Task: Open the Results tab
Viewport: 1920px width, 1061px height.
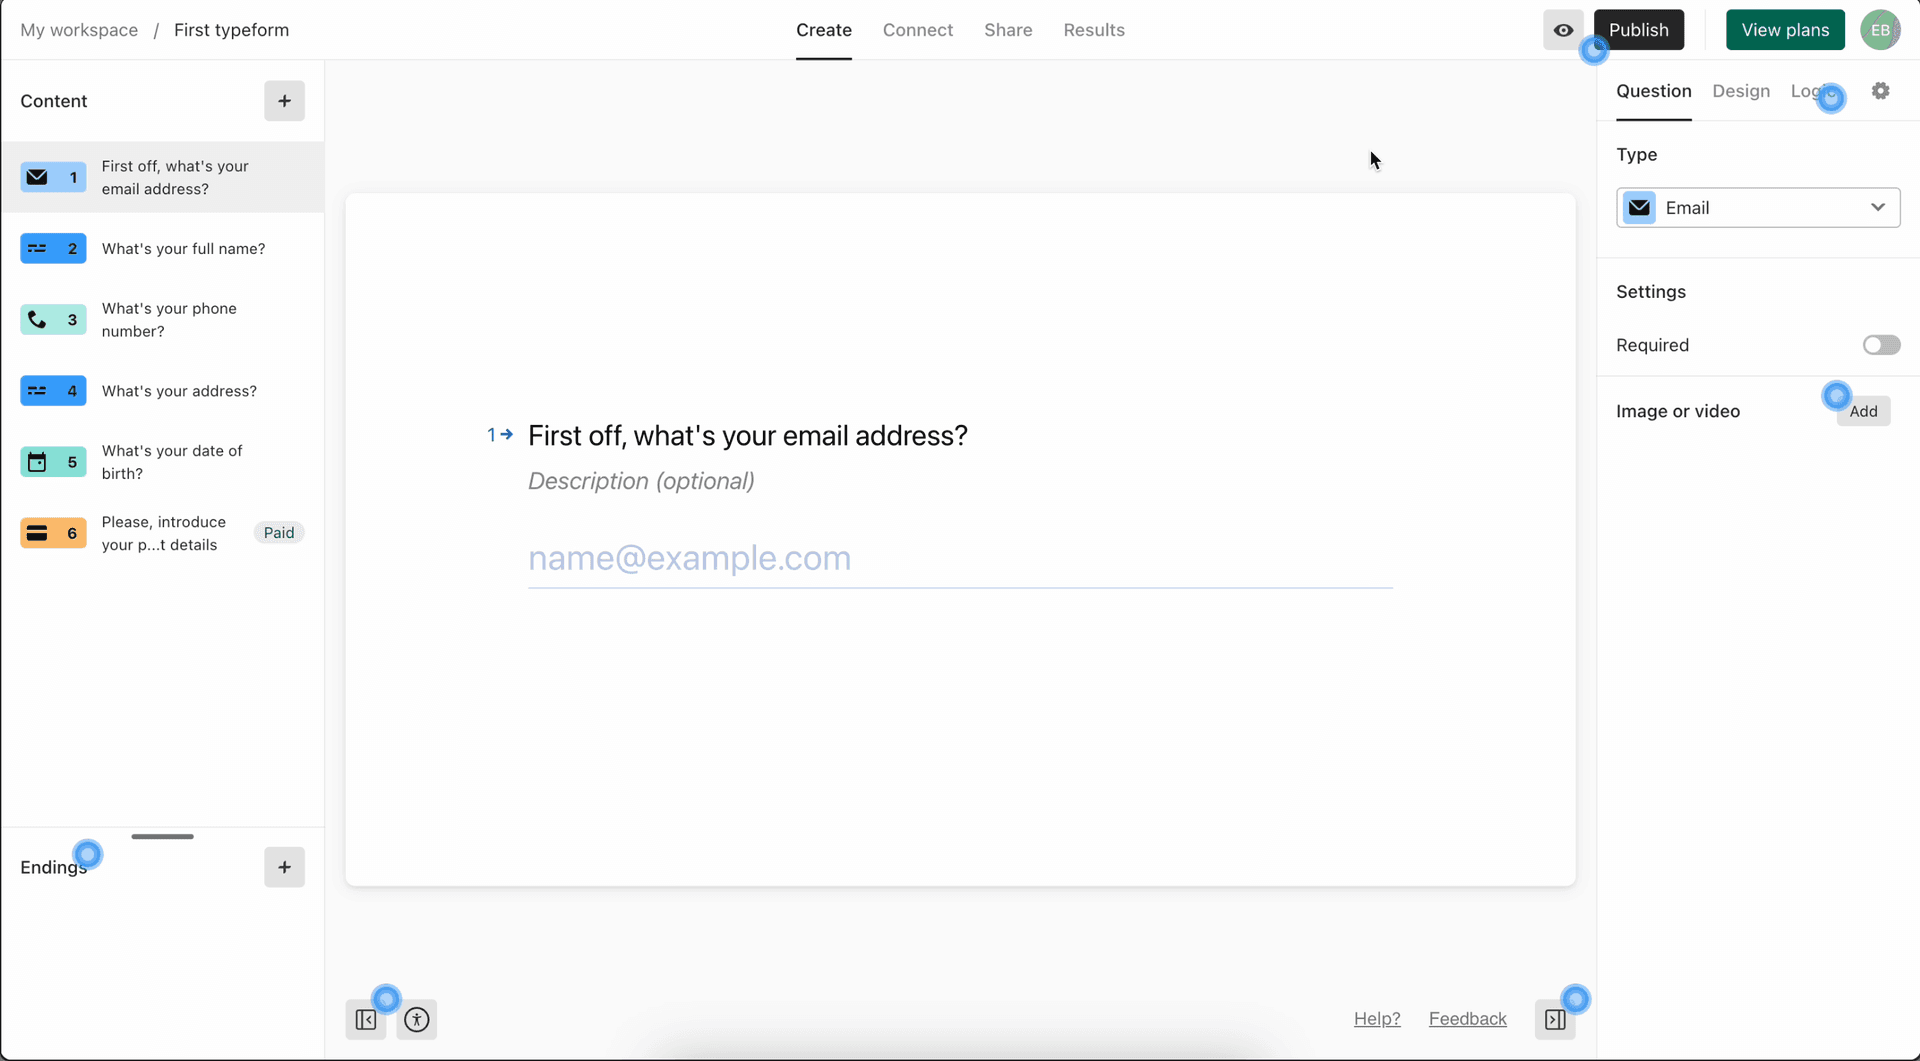Action: coord(1094,30)
